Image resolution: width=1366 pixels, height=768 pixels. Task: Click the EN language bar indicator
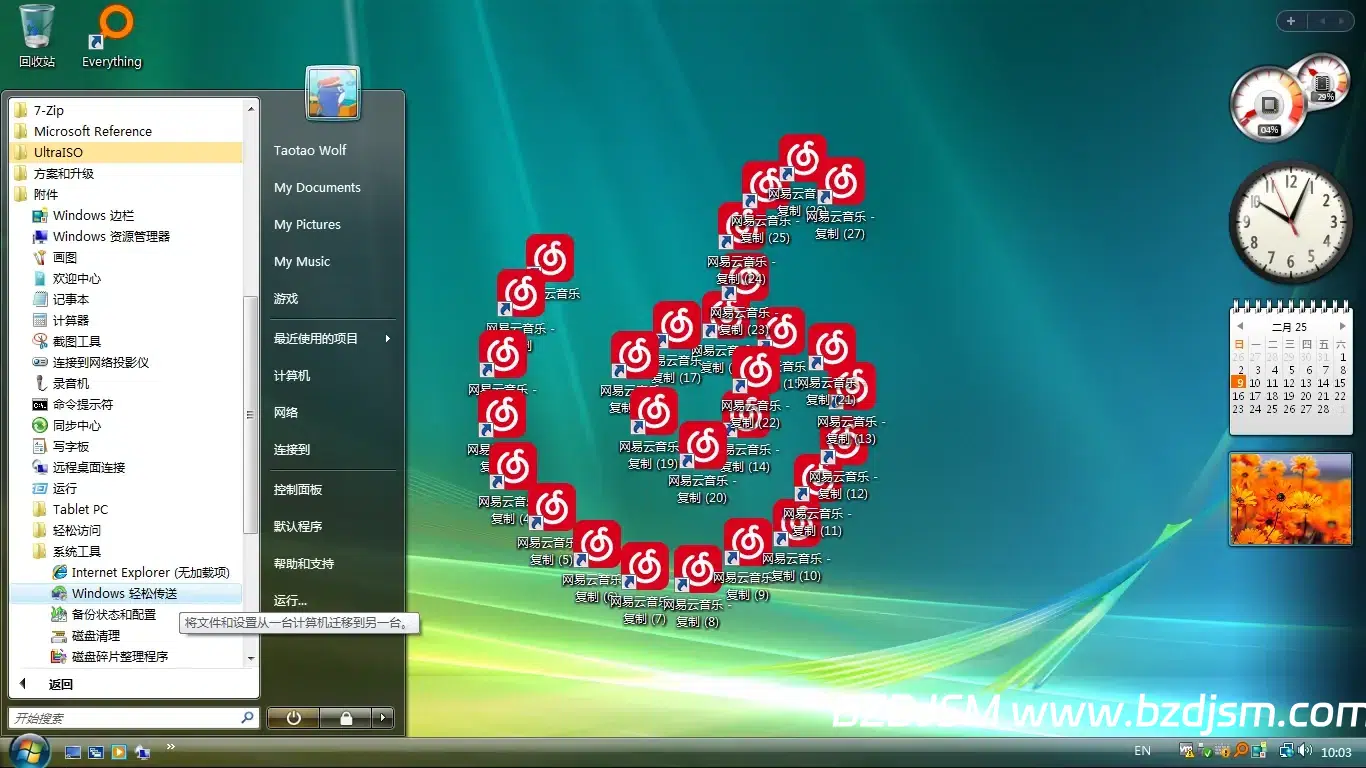pyautogui.click(x=1142, y=751)
